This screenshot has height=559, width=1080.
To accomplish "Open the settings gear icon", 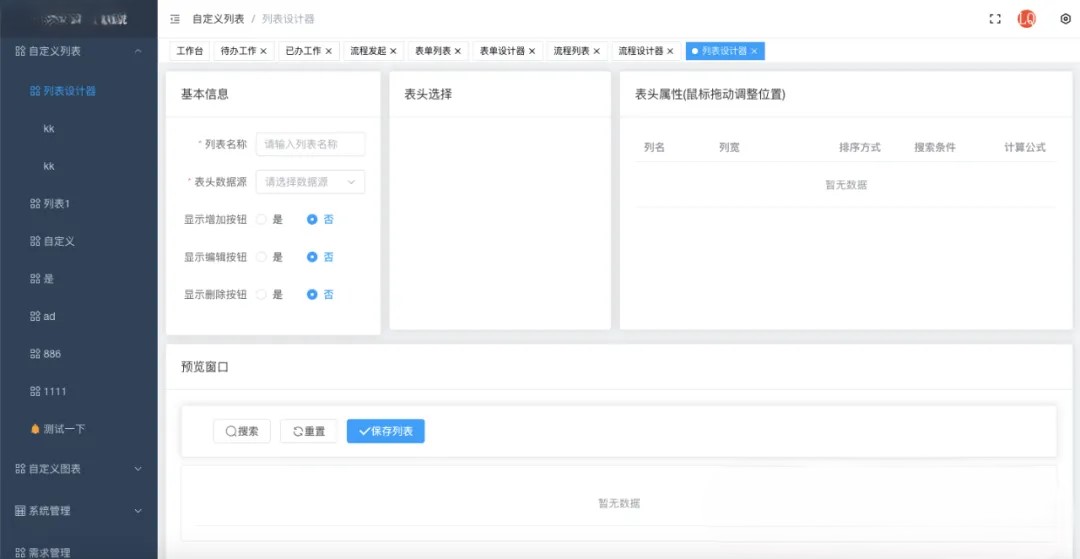I will 1065,19.
